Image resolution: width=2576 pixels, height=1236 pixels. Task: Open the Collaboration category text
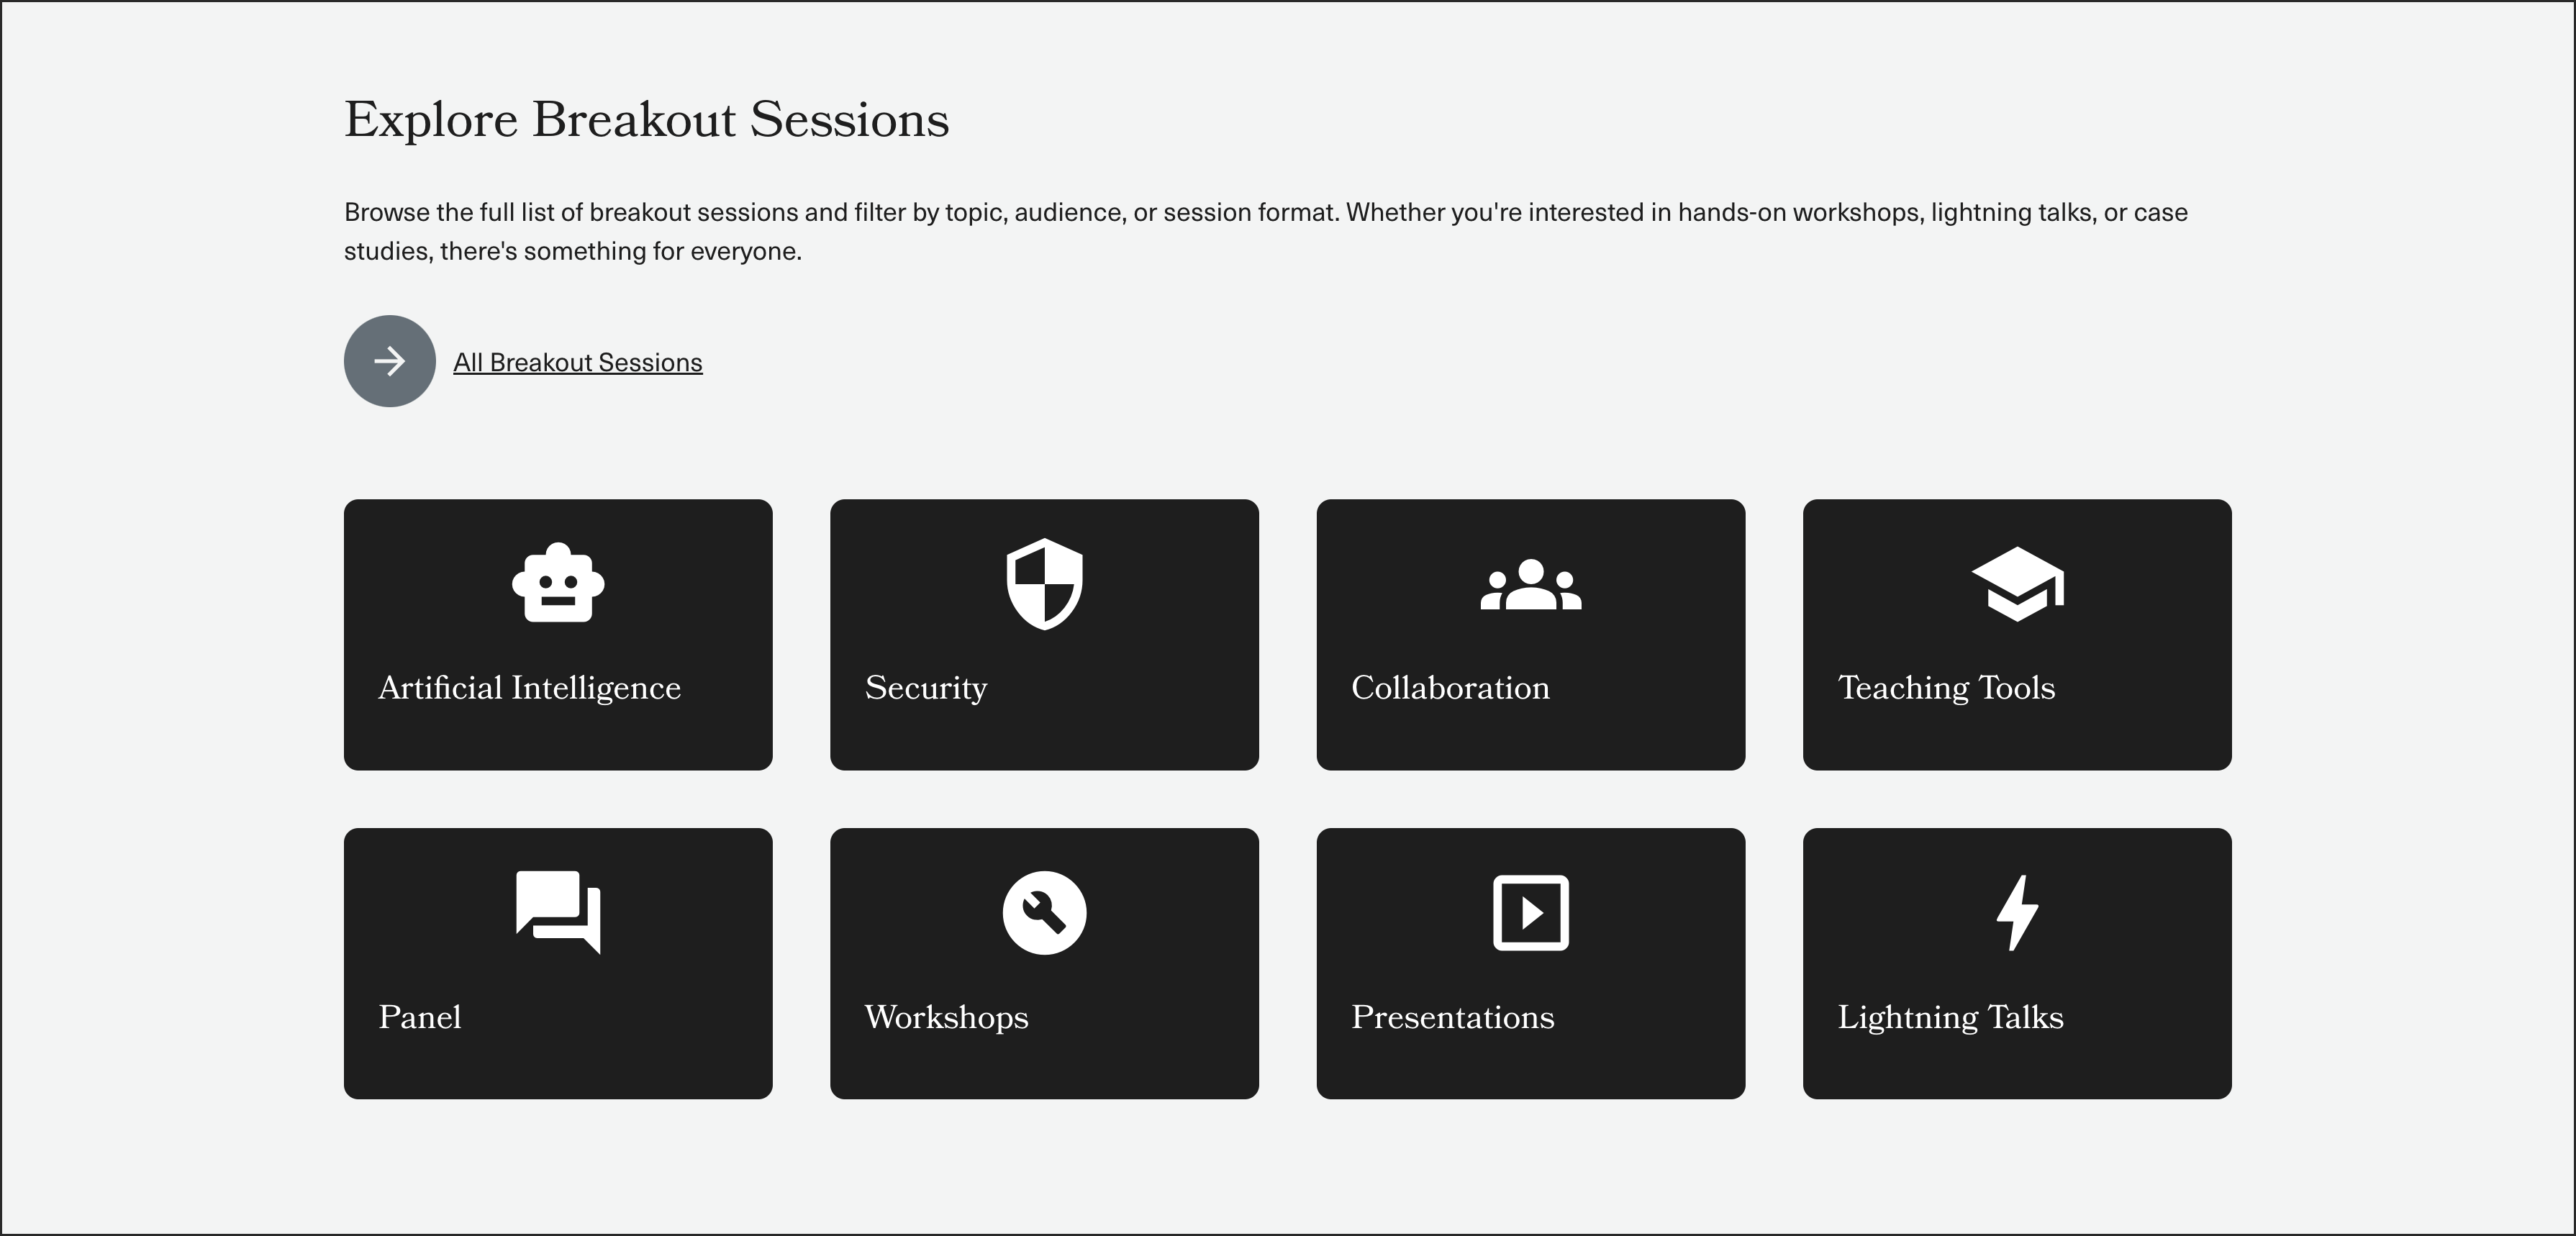1450,687
